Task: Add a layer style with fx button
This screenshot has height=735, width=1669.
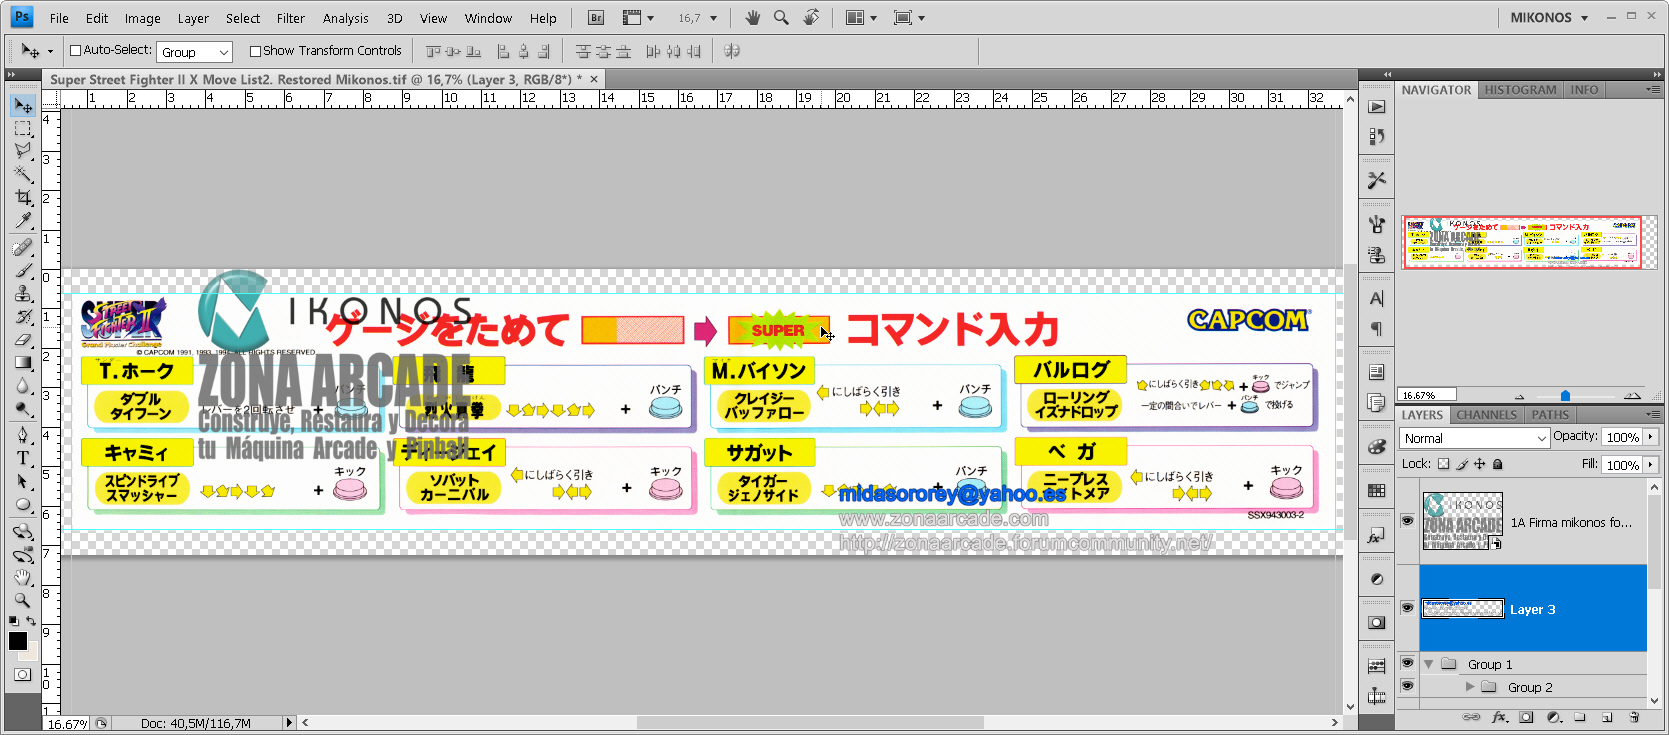Action: (1499, 717)
